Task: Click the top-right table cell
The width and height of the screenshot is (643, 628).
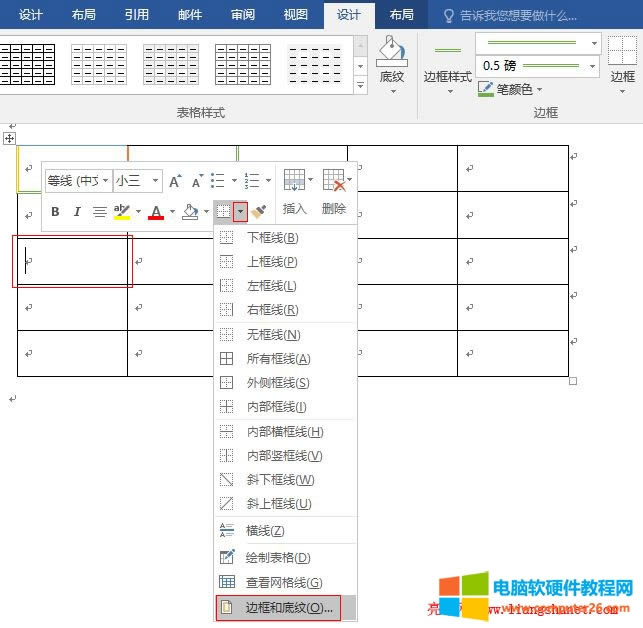Action: (x=513, y=168)
